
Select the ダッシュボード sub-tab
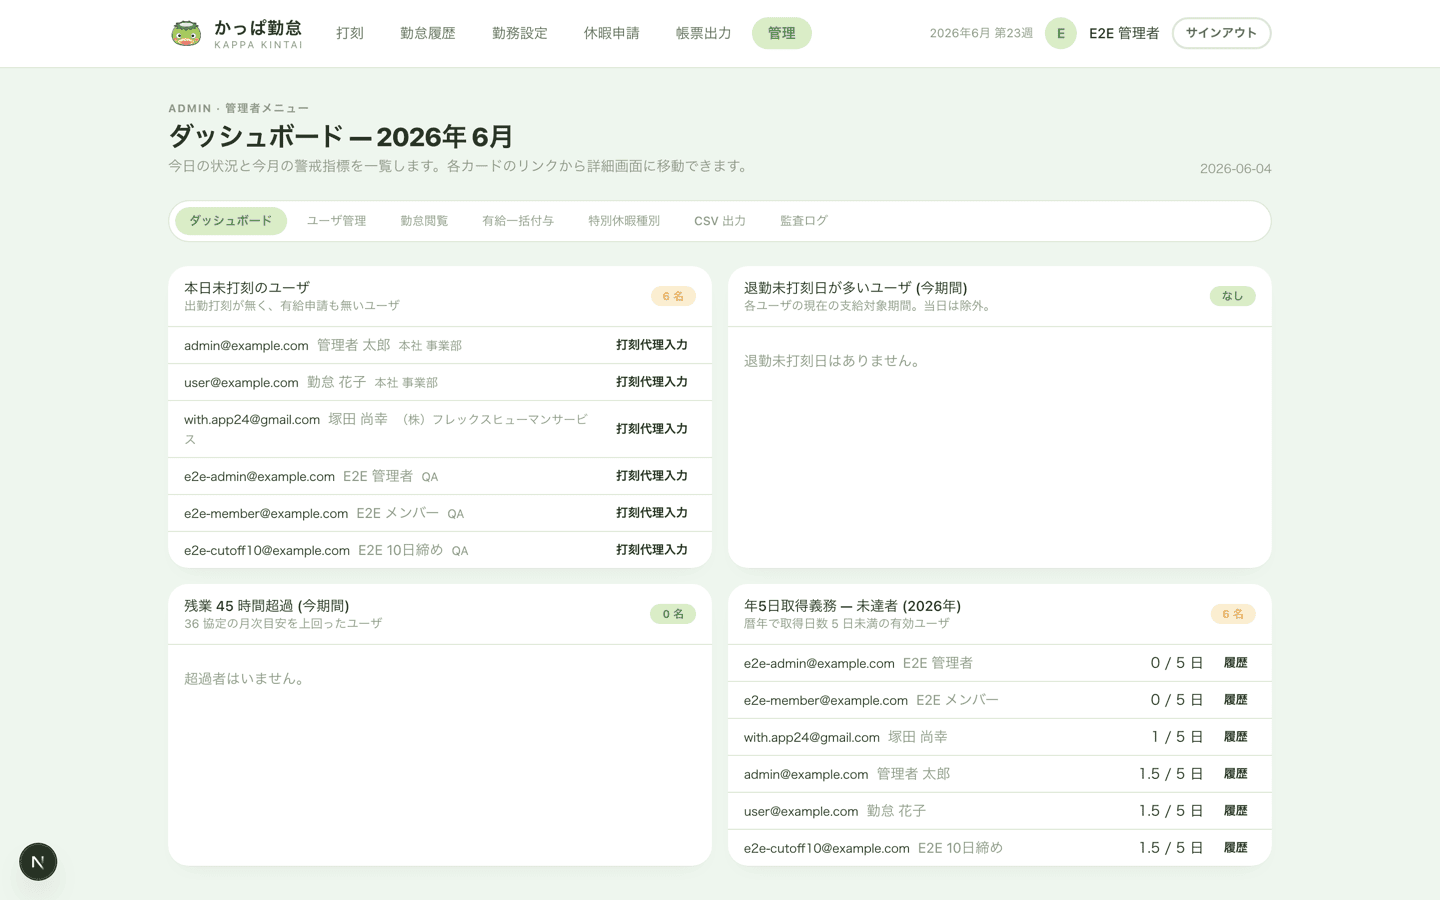[x=231, y=221]
